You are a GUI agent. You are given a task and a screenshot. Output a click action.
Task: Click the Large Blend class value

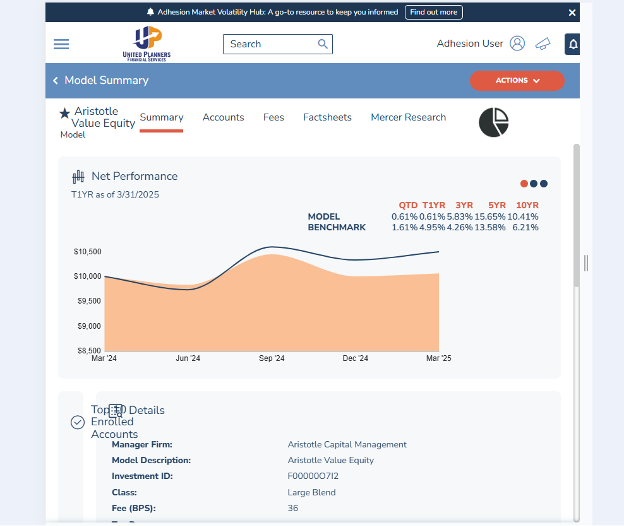tap(311, 492)
